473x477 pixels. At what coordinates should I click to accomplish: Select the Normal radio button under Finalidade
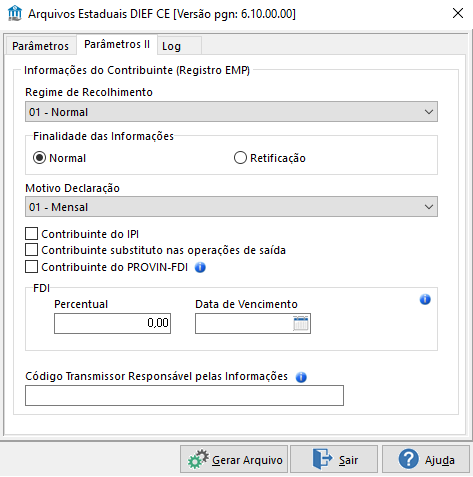coord(39,158)
